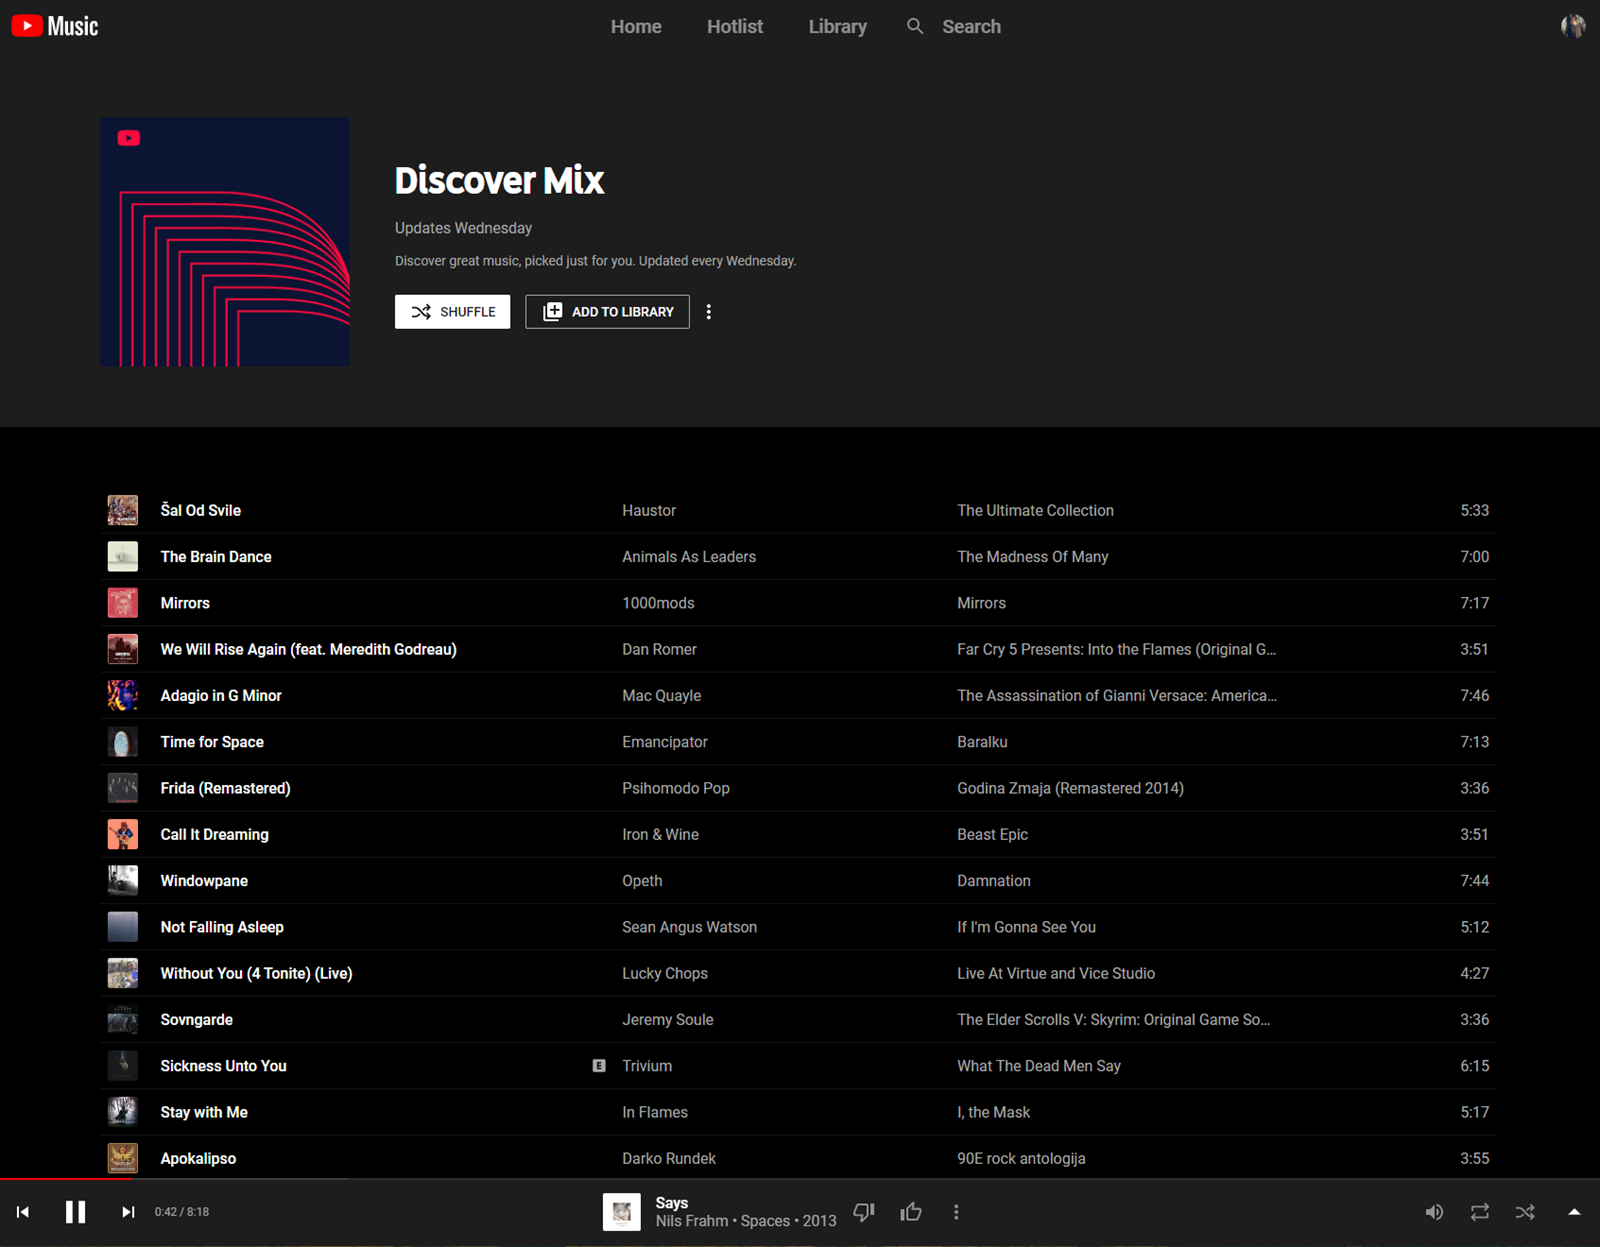Pause the current song

76,1212
